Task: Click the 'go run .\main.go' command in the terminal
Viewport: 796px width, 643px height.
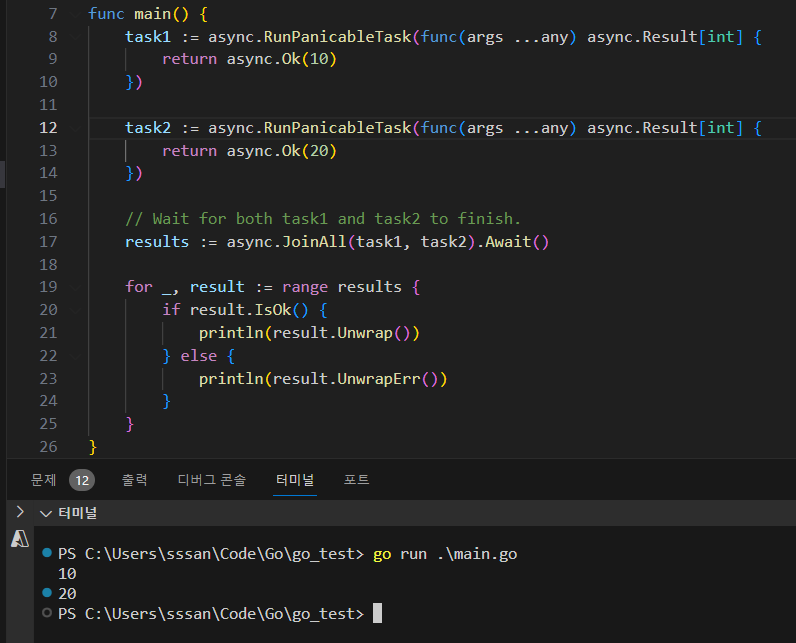Action: (445, 554)
